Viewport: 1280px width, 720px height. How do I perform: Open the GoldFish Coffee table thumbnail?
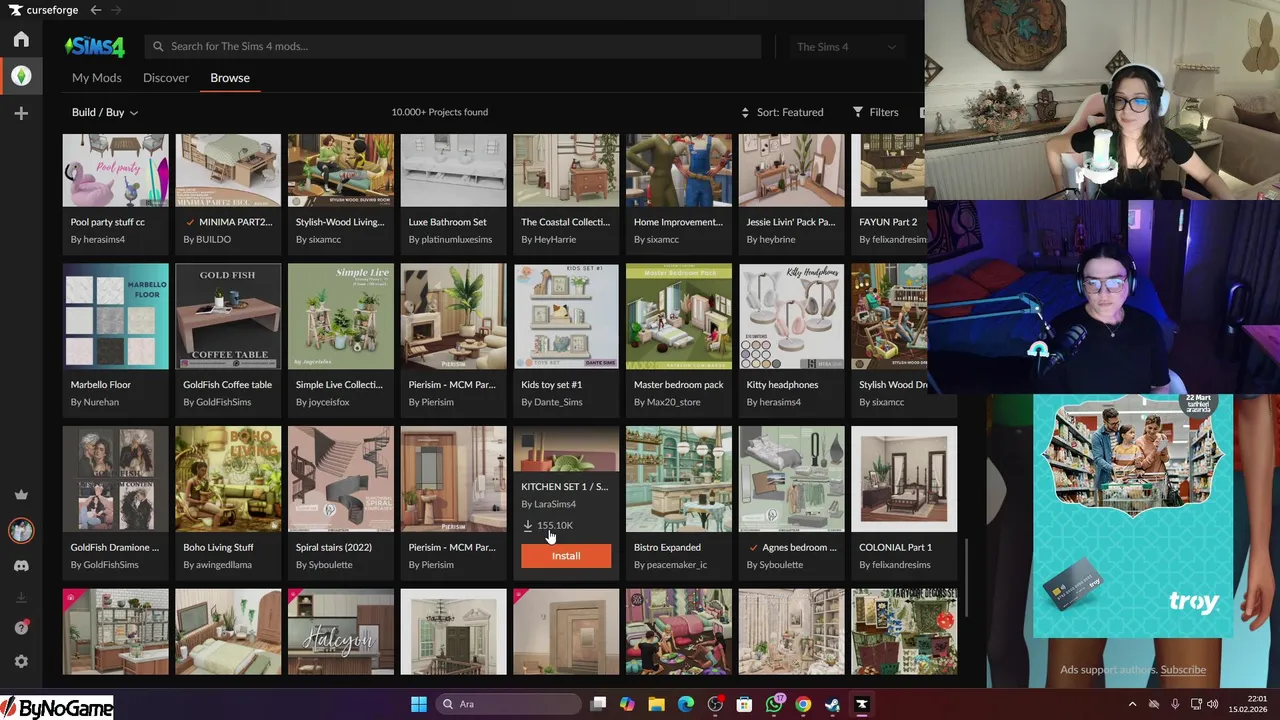point(228,316)
